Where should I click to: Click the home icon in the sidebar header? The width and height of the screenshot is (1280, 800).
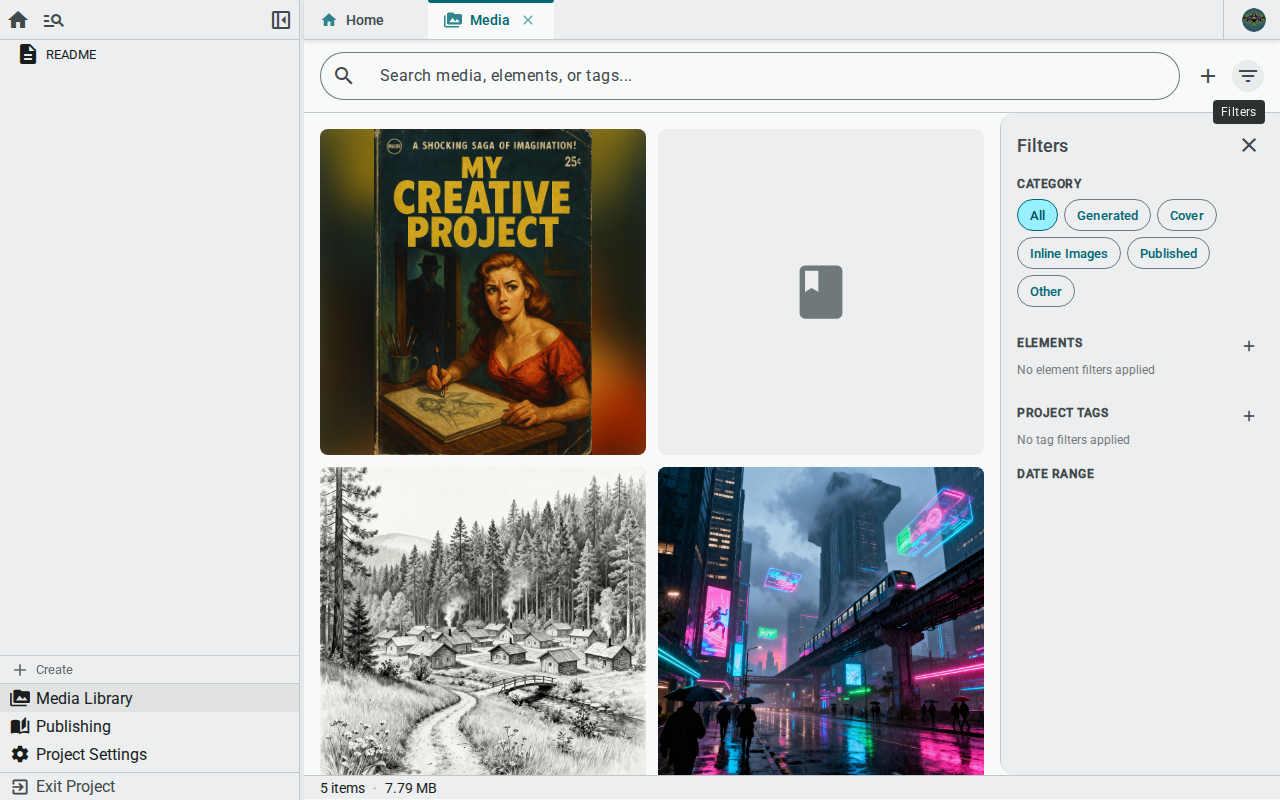coord(18,20)
